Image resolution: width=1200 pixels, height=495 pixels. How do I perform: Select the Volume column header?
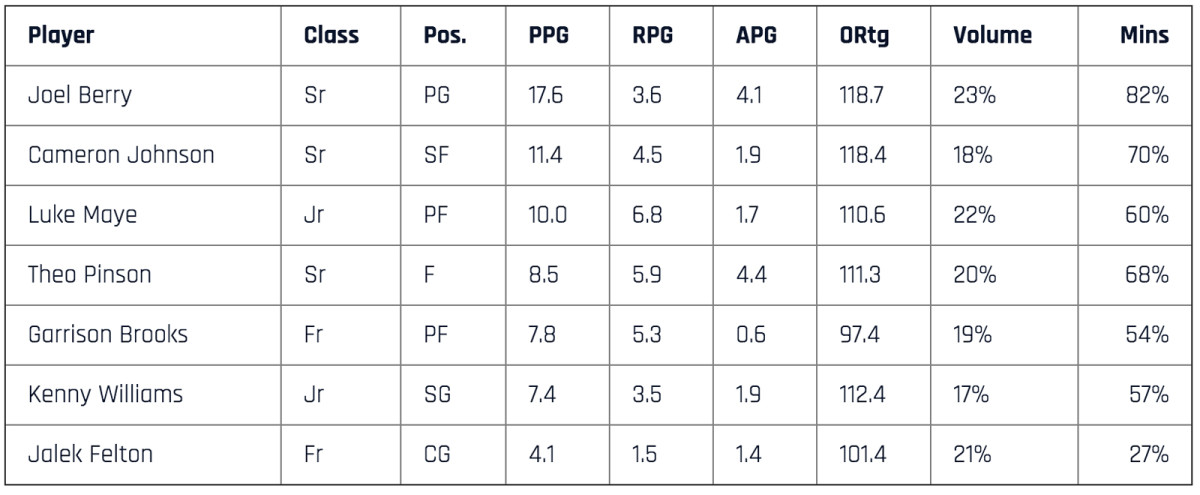click(x=992, y=36)
